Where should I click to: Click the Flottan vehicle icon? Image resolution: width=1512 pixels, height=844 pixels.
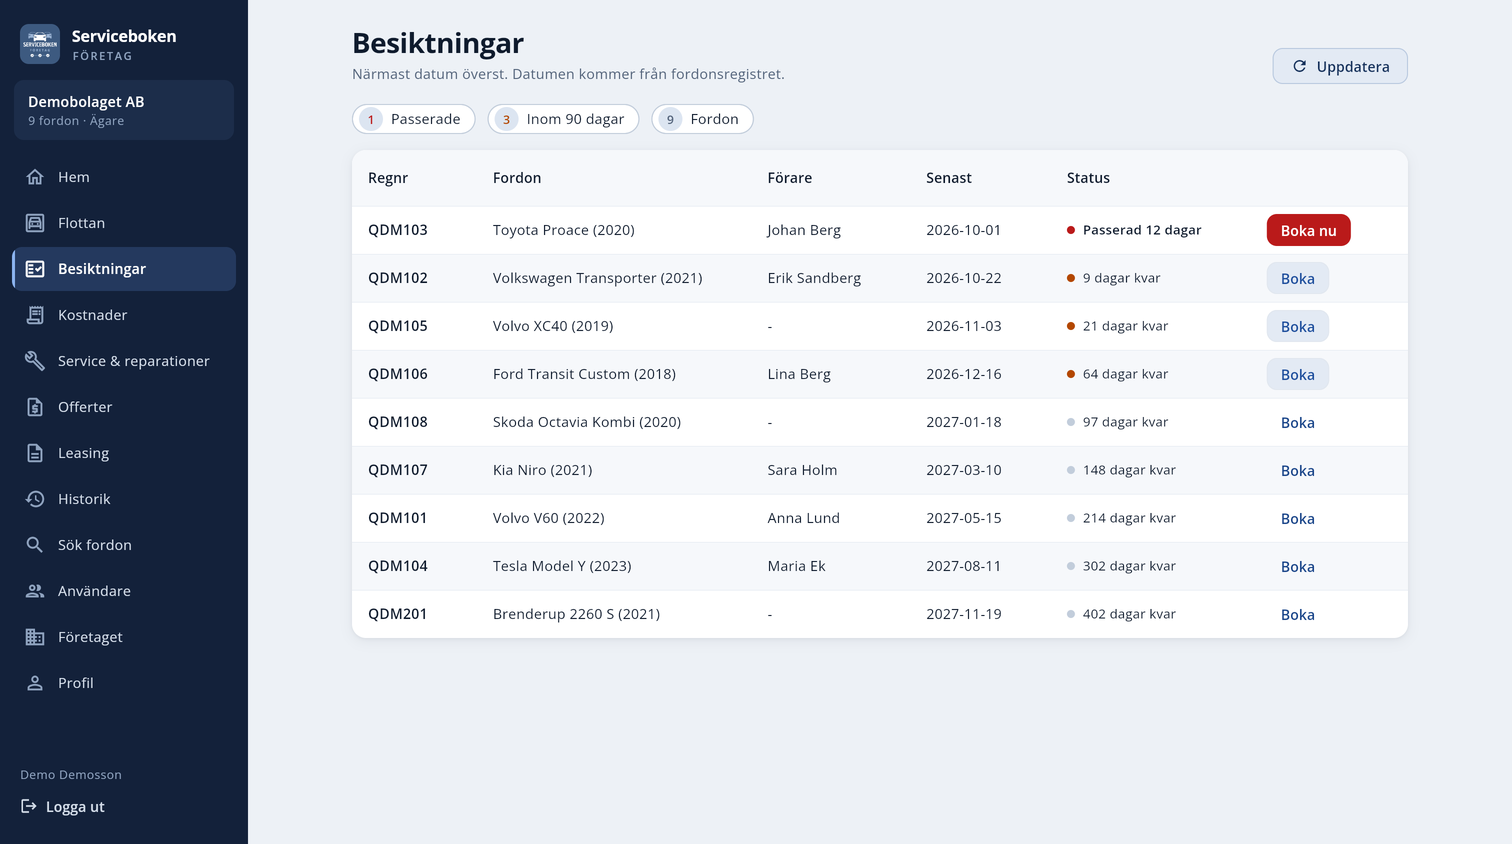(35, 223)
